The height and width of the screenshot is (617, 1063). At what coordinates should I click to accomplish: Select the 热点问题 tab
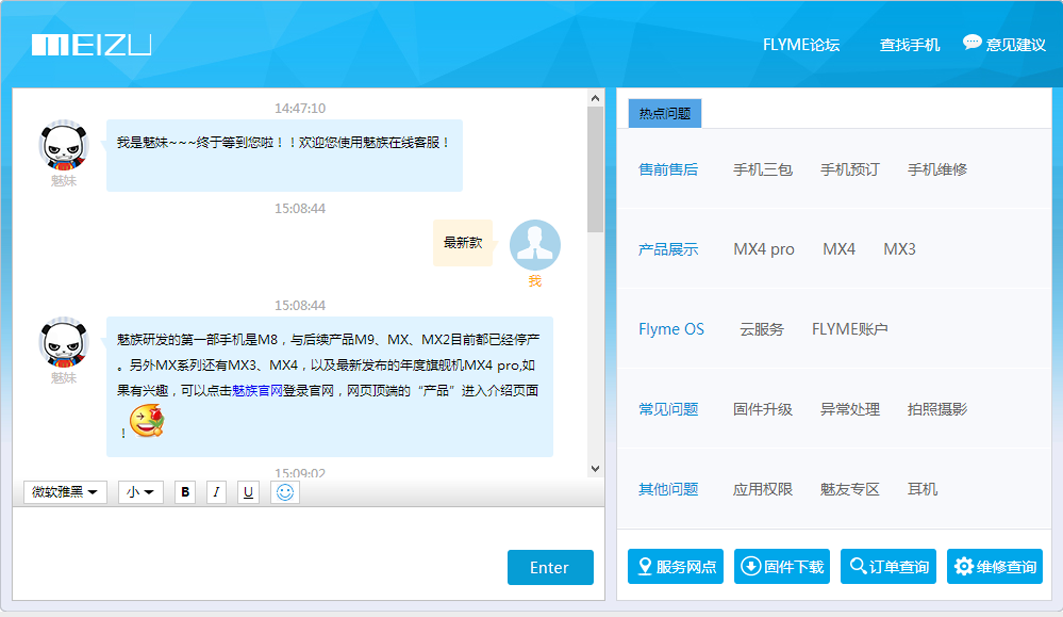pyautogui.click(x=665, y=114)
